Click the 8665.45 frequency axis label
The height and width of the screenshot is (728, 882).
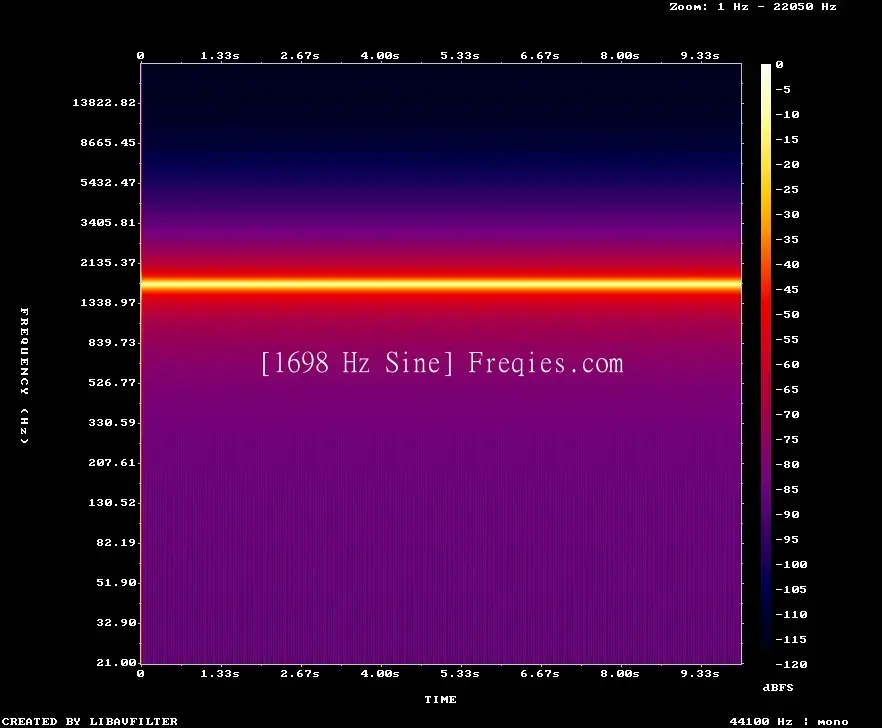tap(108, 142)
